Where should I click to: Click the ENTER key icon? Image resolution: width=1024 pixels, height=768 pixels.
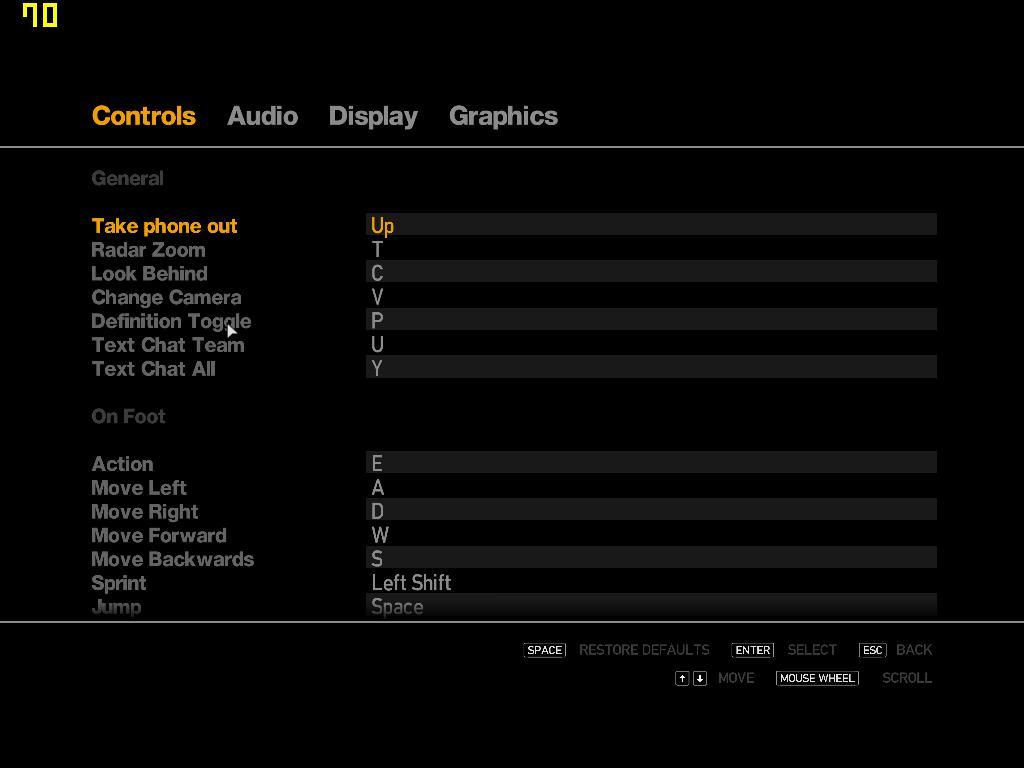(x=752, y=650)
